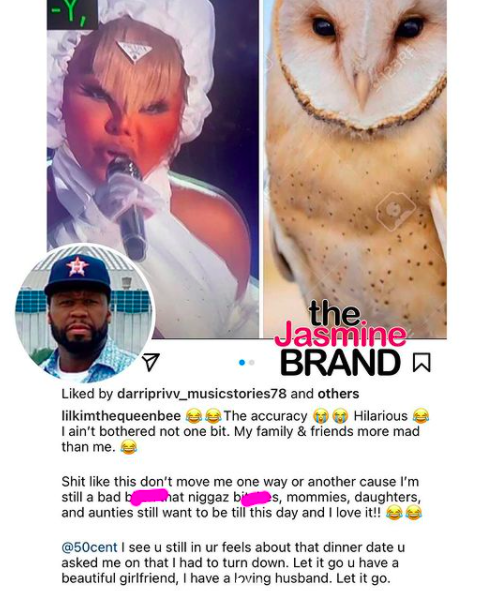Click the triangle logo on the performer's forehead
Image resolution: width=492 pixels, height=591 pixels.
[x=134, y=51]
